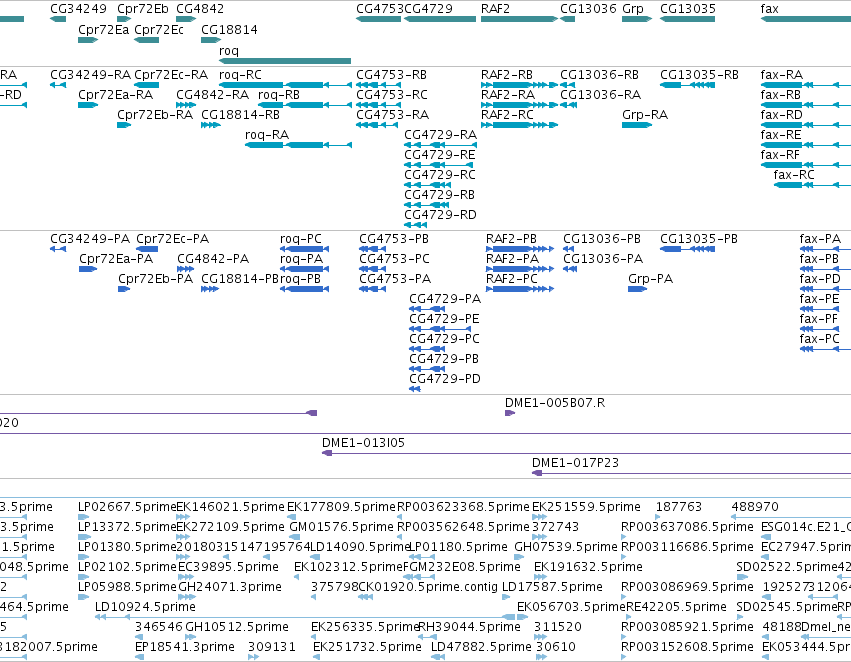Viewport: 851px width, 662px height.
Task: Select EST RP003637086.5prime
Action: pos(624,537)
